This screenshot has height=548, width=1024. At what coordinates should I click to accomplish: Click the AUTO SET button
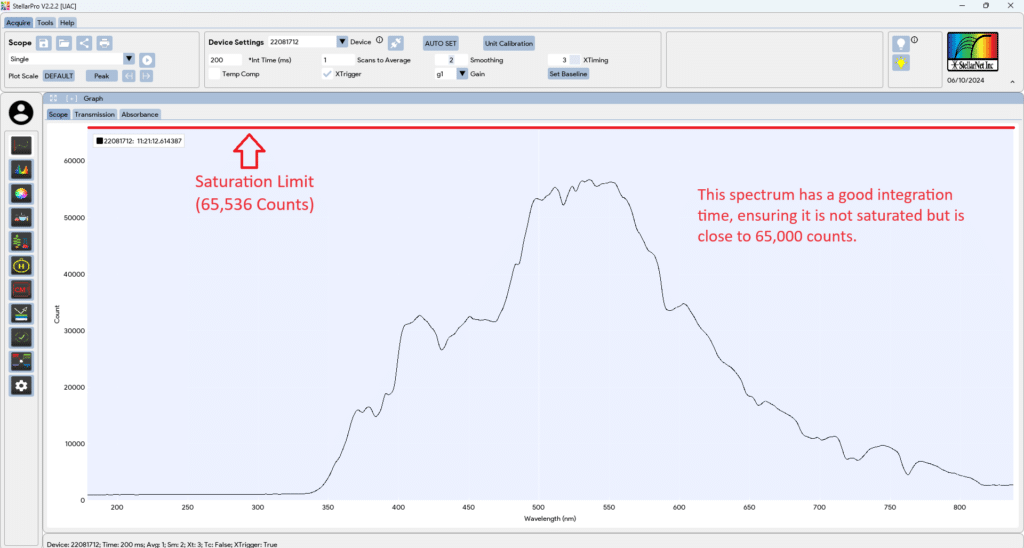tap(440, 43)
